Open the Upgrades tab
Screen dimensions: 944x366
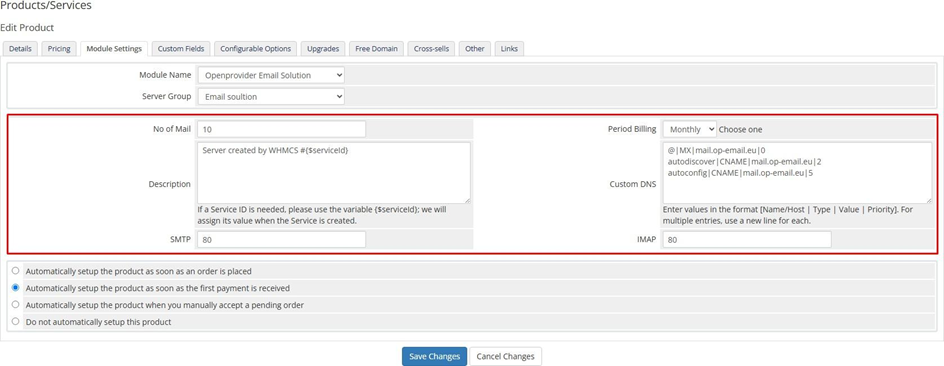(323, 49)
